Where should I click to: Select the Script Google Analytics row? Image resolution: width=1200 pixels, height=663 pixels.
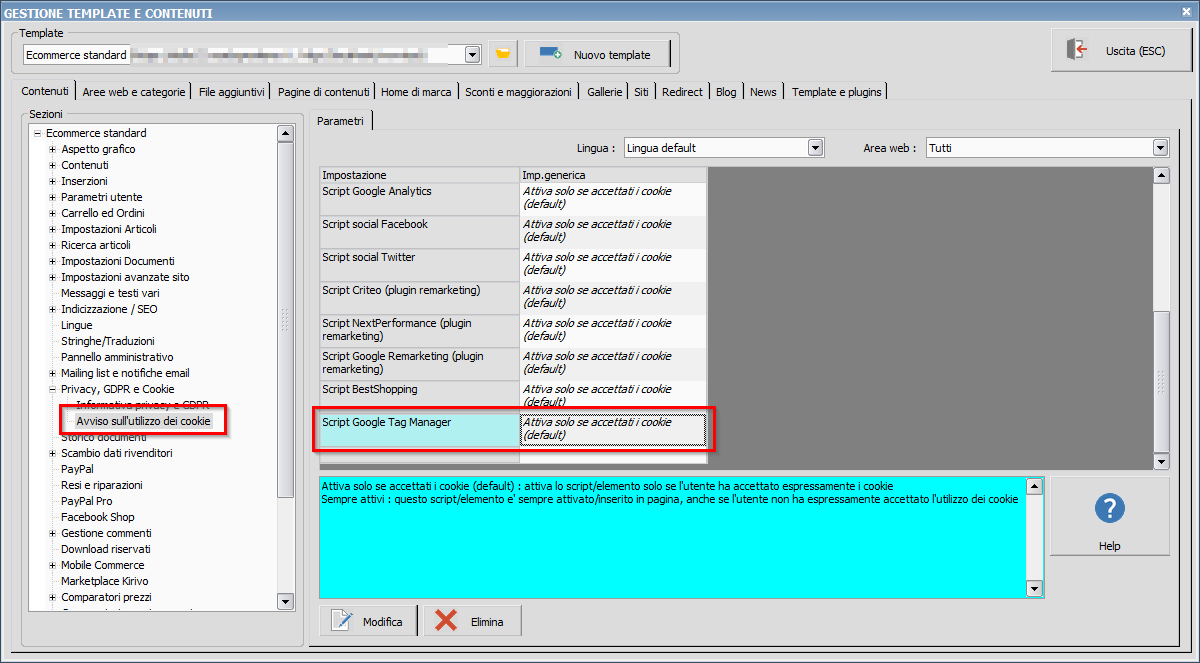click(x=513, y=199)
